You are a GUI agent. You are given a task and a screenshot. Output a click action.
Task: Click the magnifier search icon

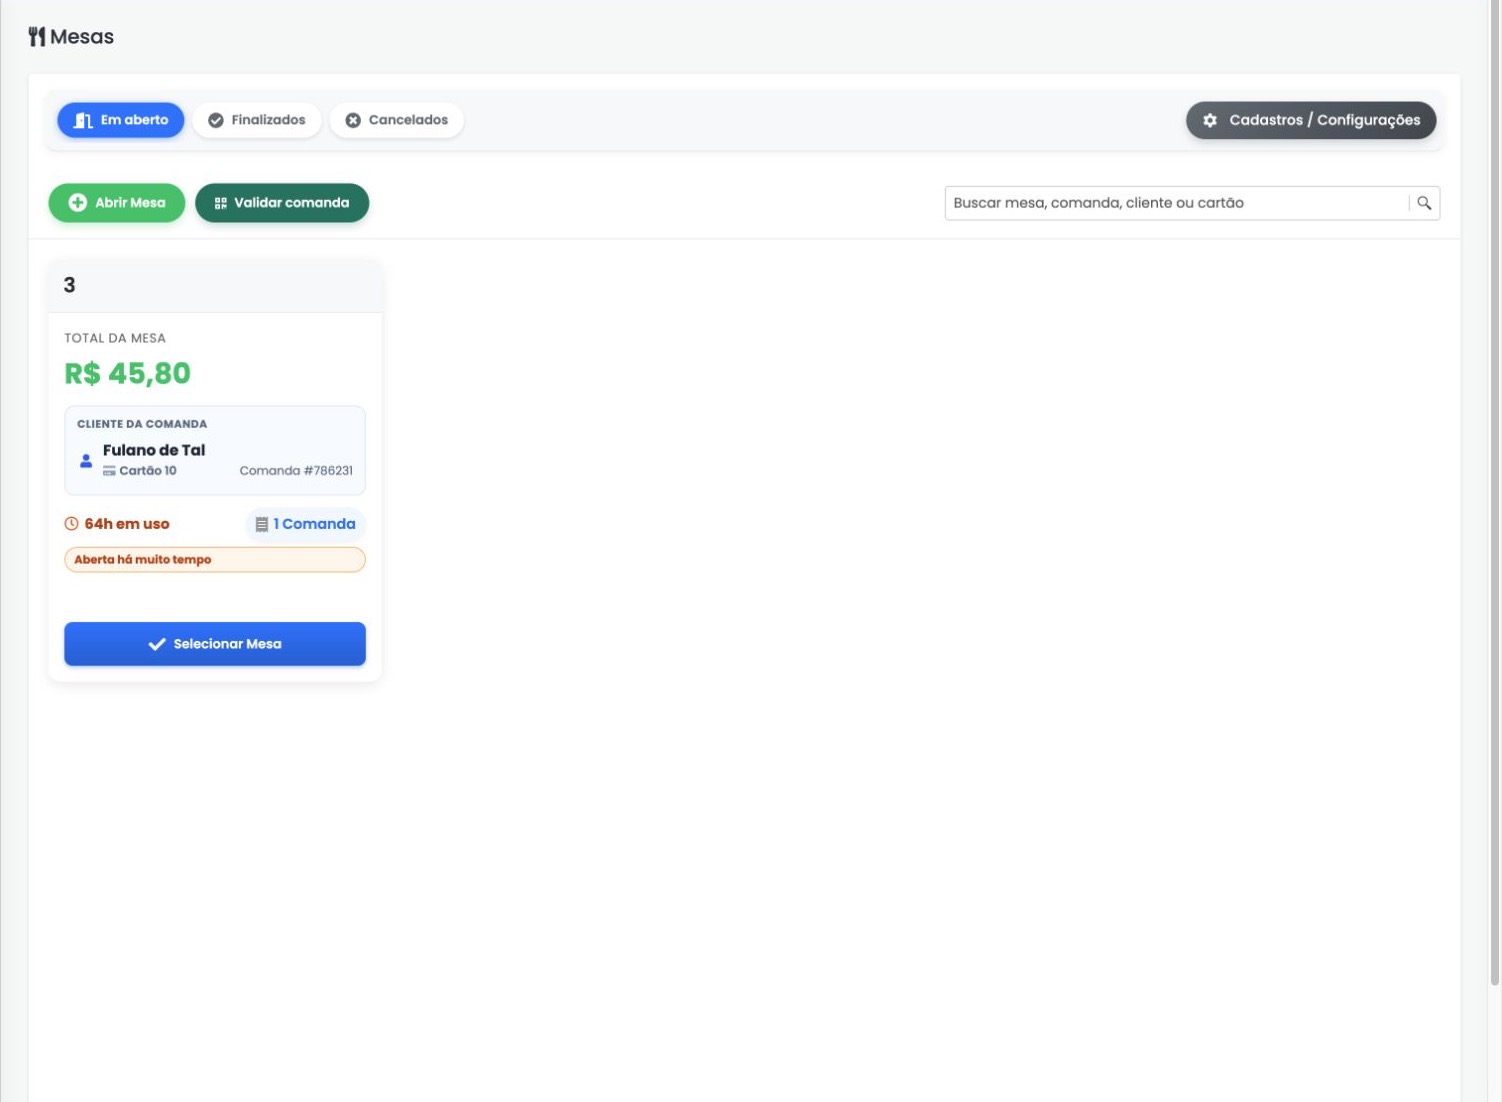pyautogui.click(x=1424, y=203)
